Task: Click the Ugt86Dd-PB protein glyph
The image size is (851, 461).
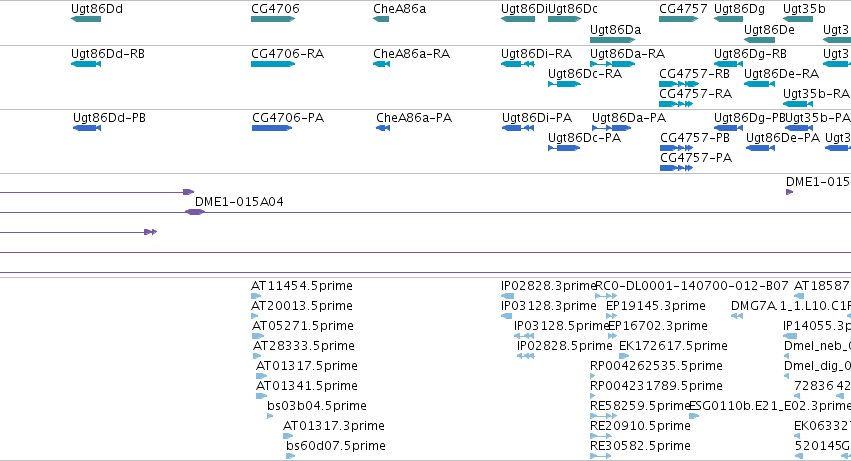Action: point(87,128)
